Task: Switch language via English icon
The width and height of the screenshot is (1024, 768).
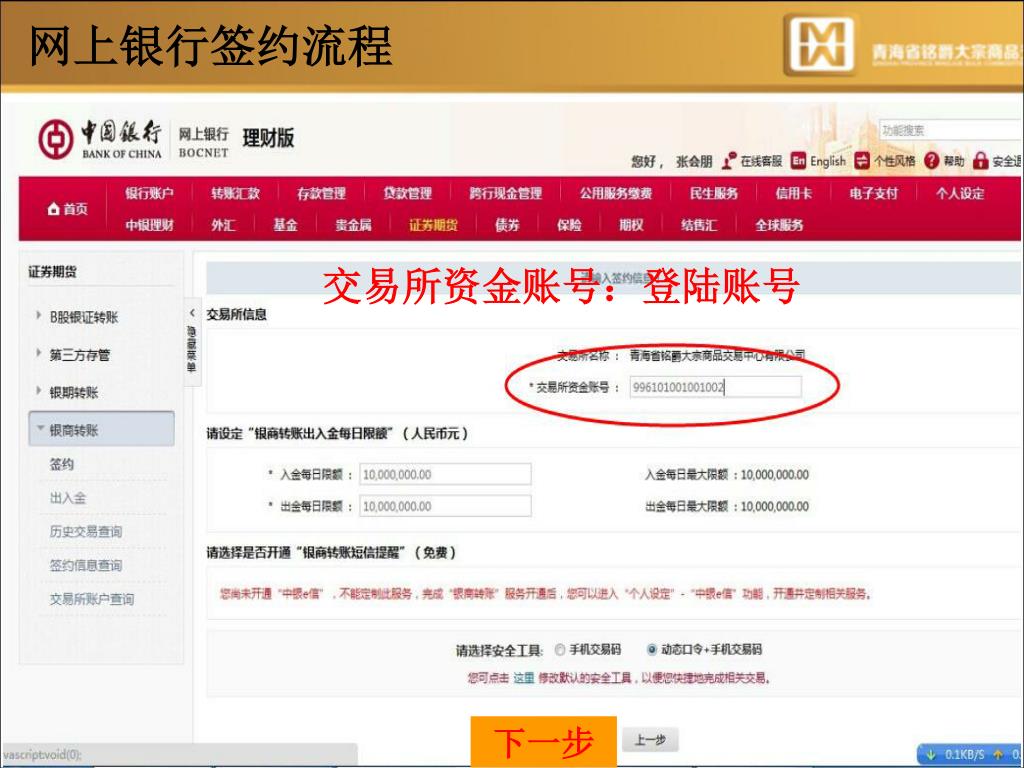Action: pos(798,161)
